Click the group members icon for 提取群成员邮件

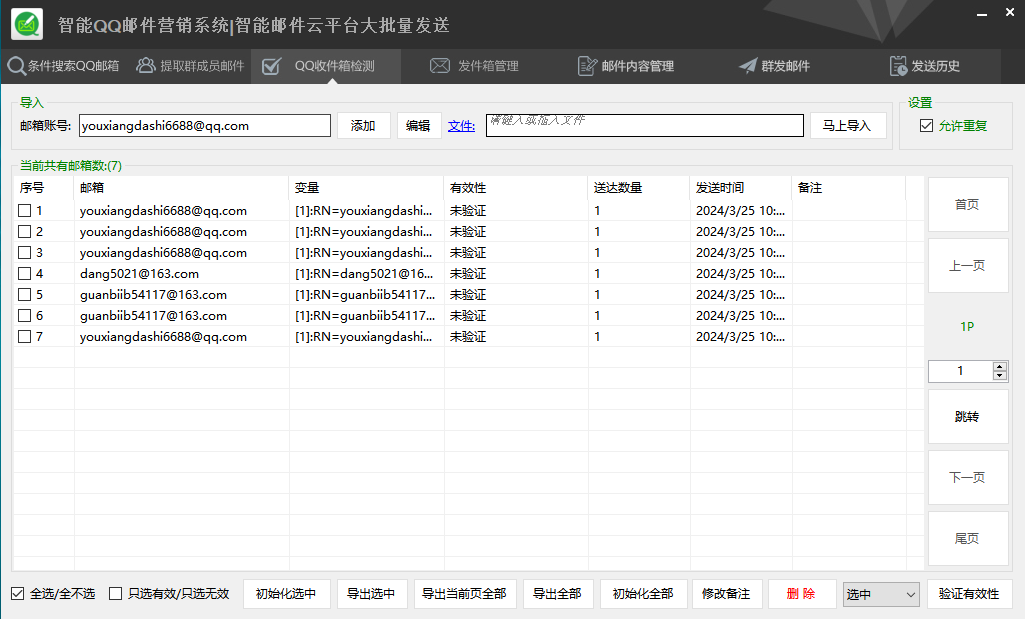click(x=145, y=65)
